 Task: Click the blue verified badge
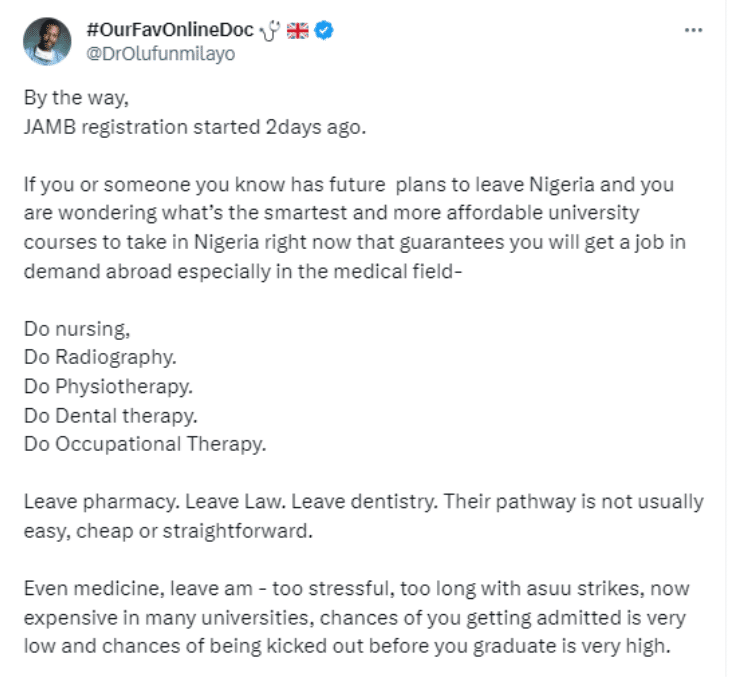pos(324,31)
